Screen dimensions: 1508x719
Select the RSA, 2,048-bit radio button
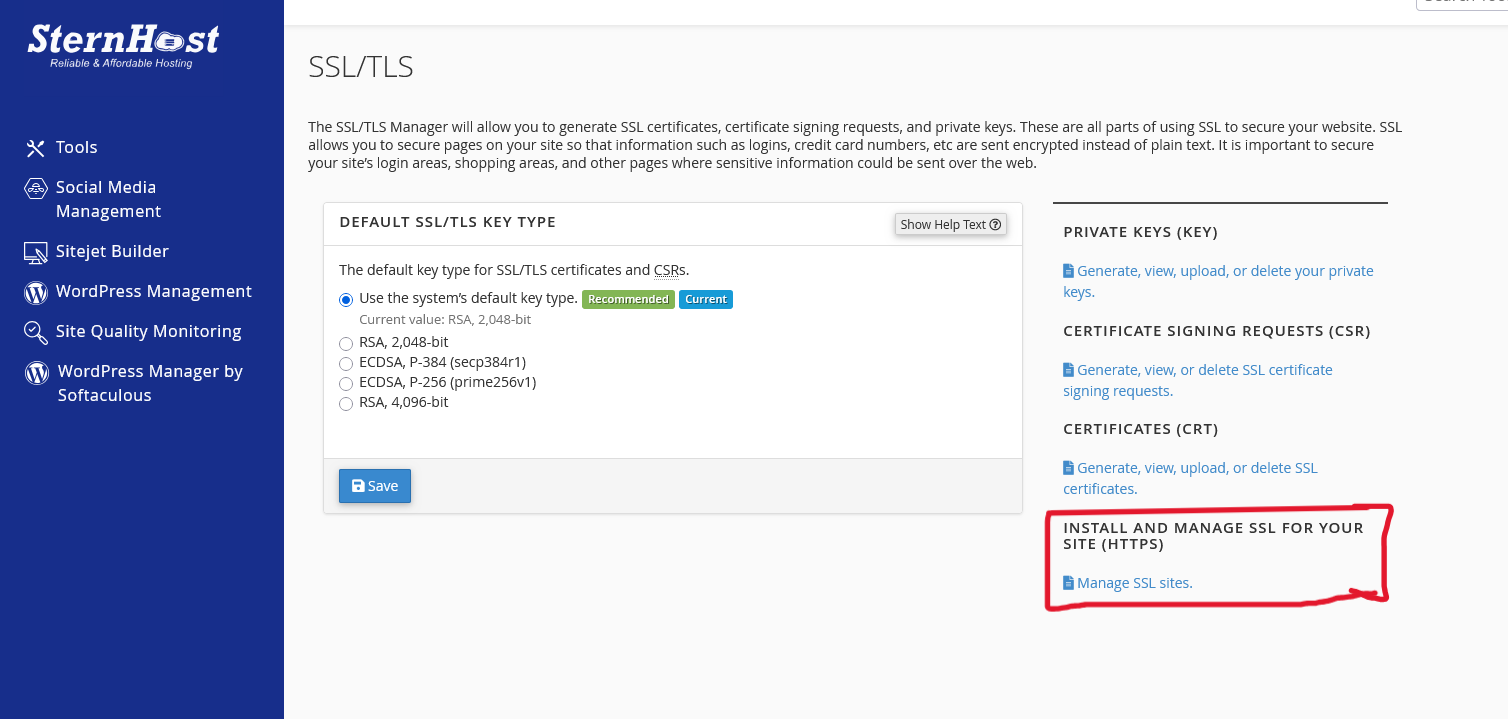346,343
